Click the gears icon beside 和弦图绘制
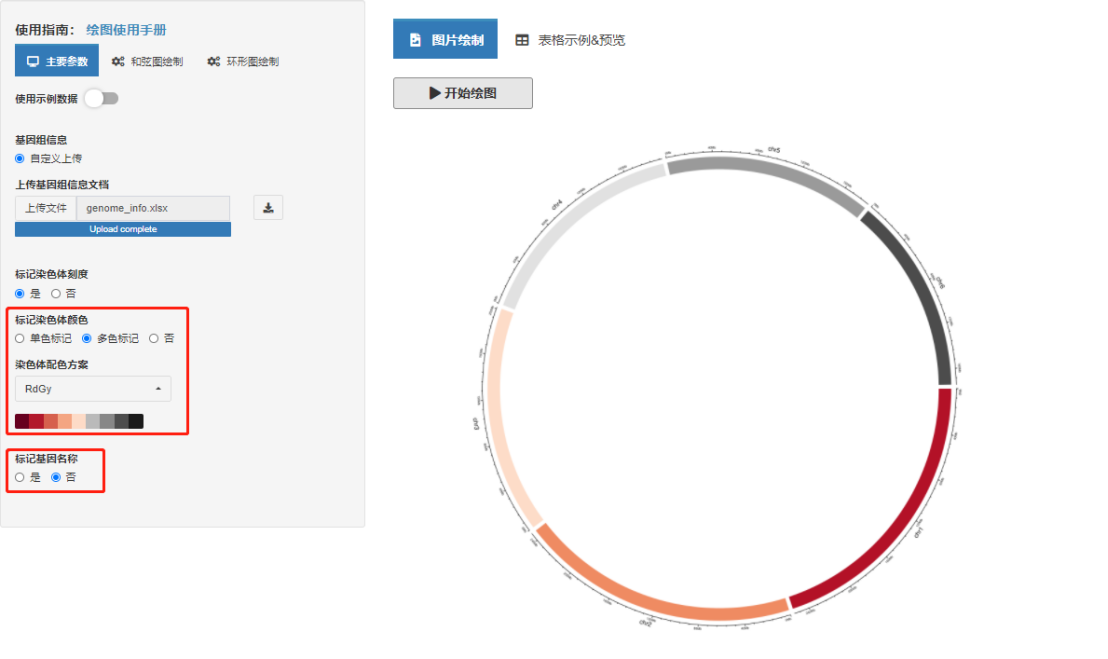1108x659 pixels. 118,62
